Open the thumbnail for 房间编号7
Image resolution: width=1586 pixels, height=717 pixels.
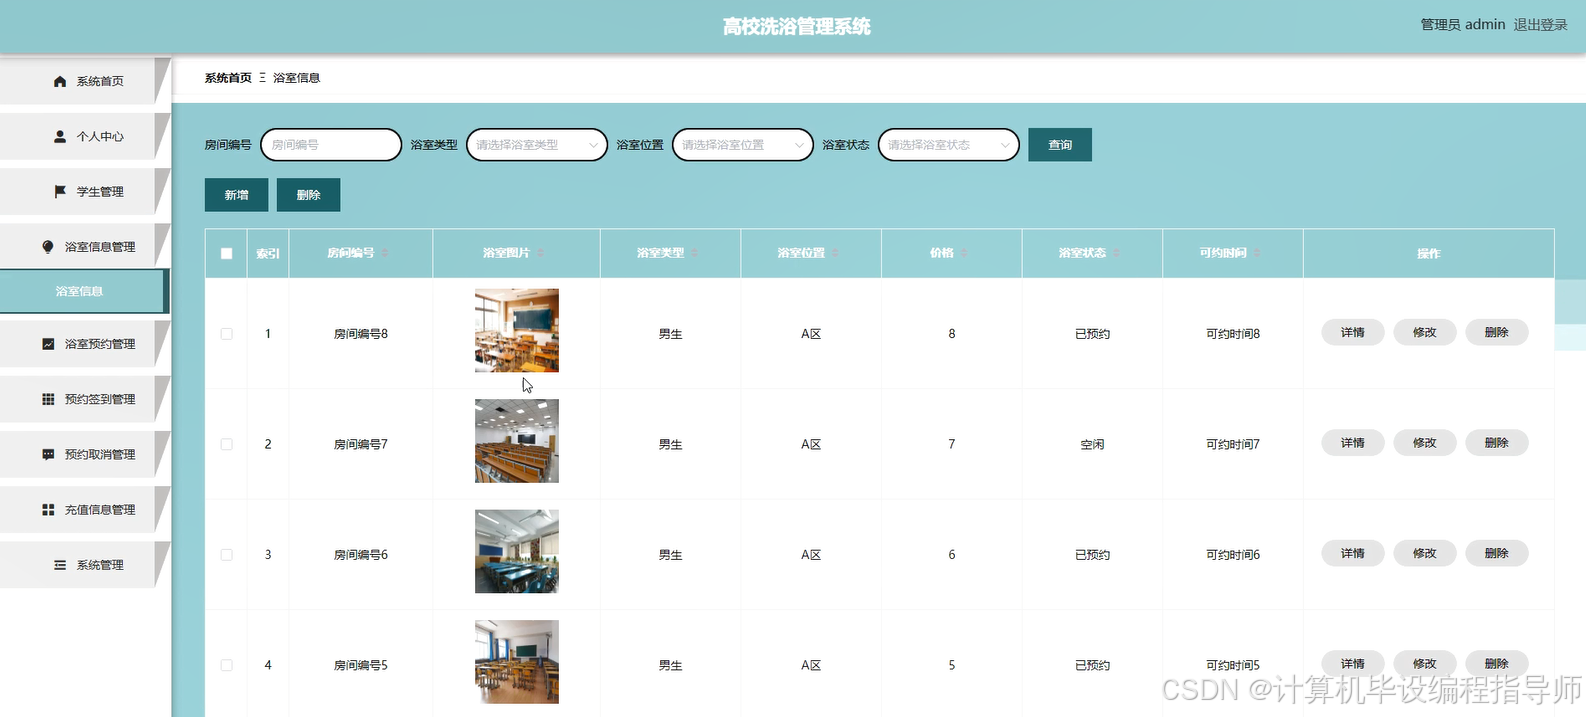[x=517, y=441]
